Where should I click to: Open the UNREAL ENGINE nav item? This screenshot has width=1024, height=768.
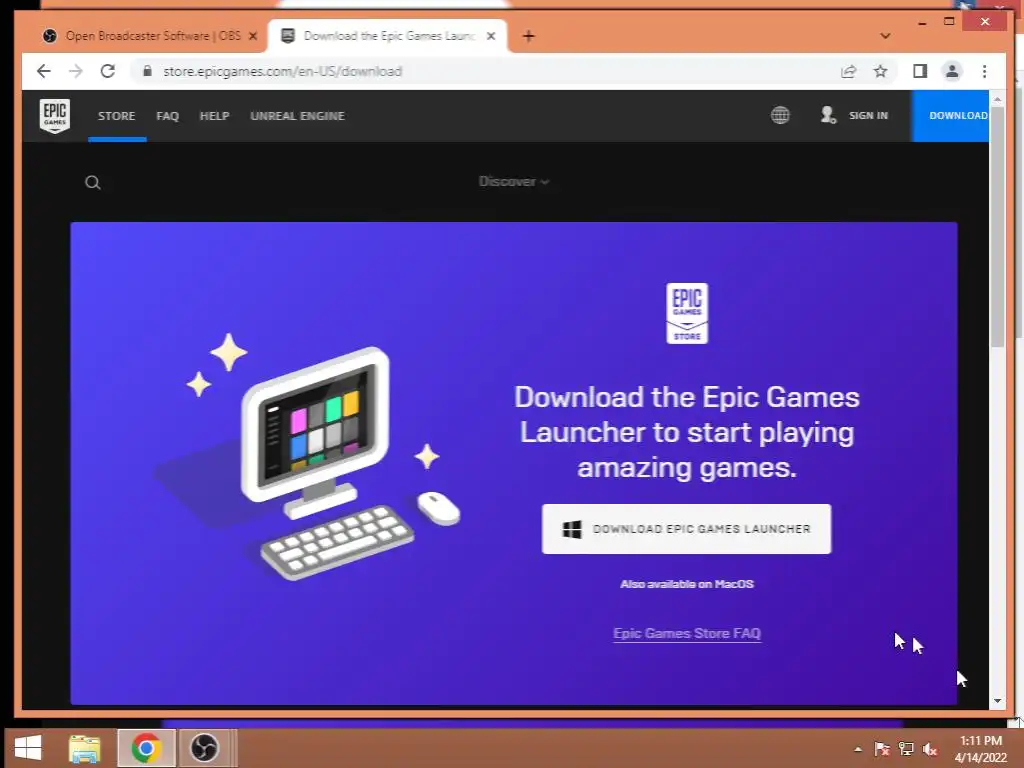coord(297,116)
